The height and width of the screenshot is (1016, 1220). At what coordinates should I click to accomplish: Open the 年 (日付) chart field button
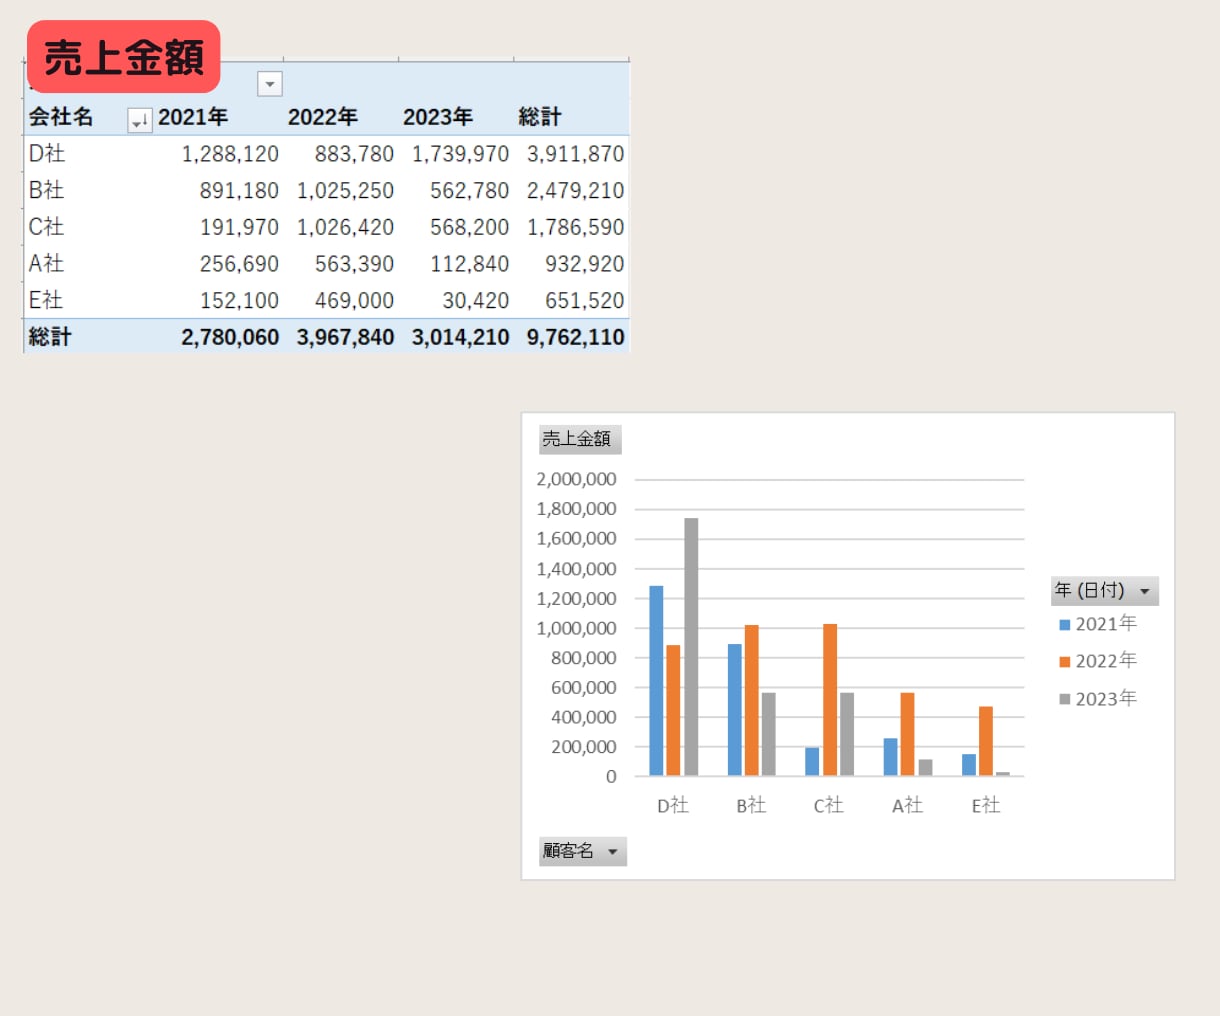coord(1105,591)
